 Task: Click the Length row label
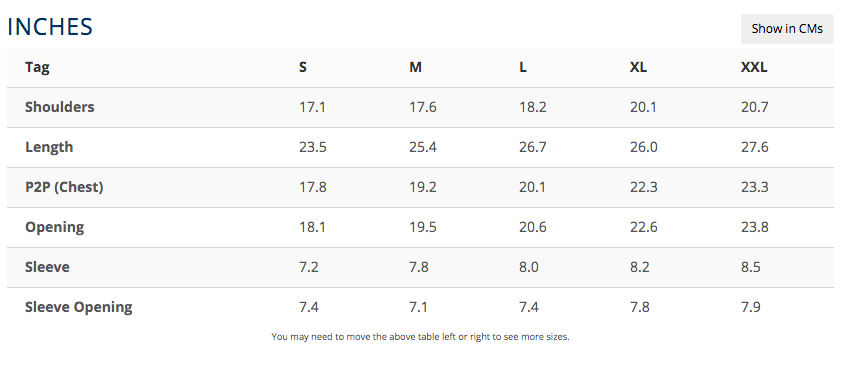[49, 148]
